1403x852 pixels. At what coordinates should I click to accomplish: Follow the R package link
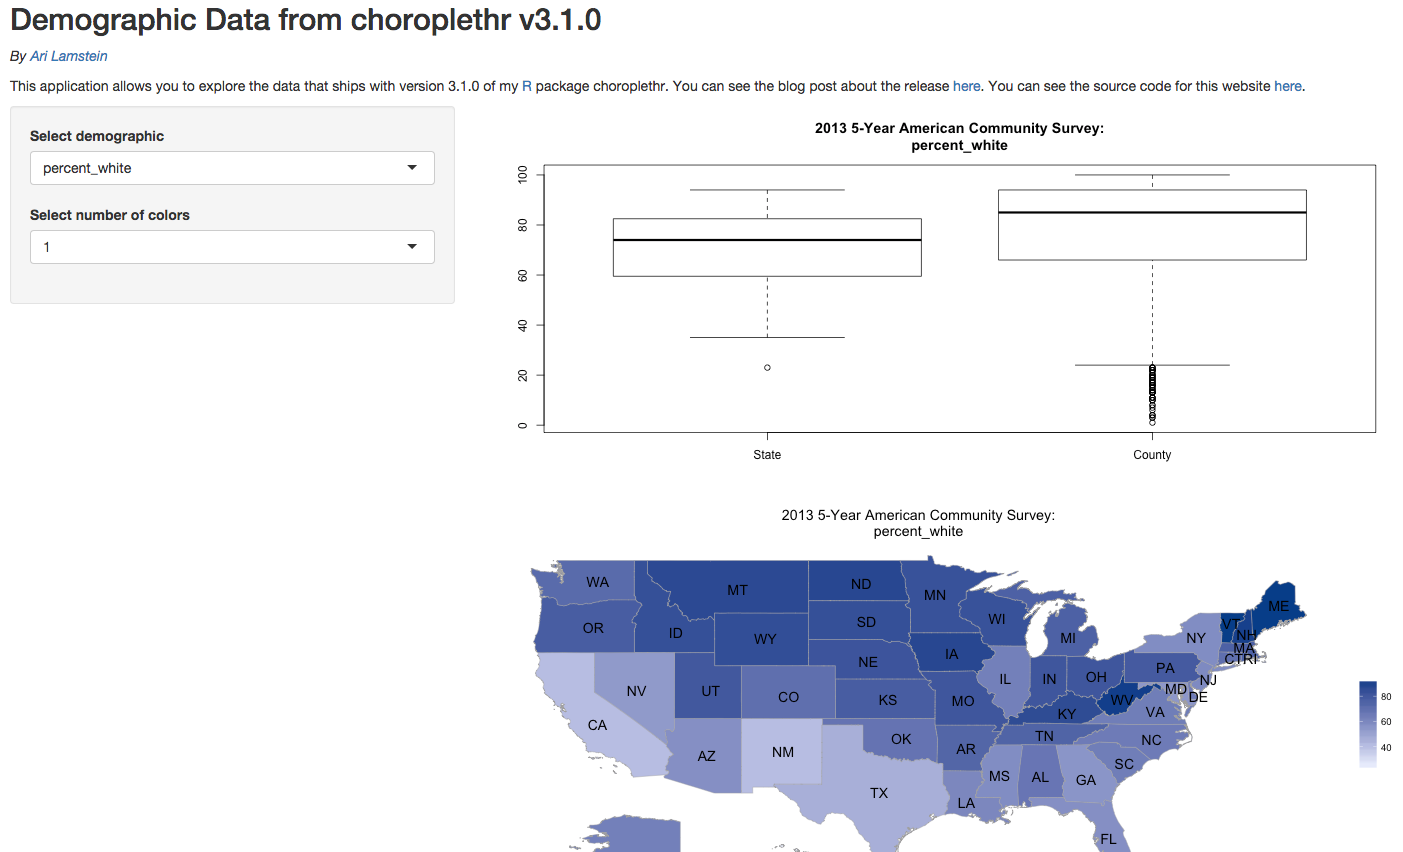(x=527, y=86)
